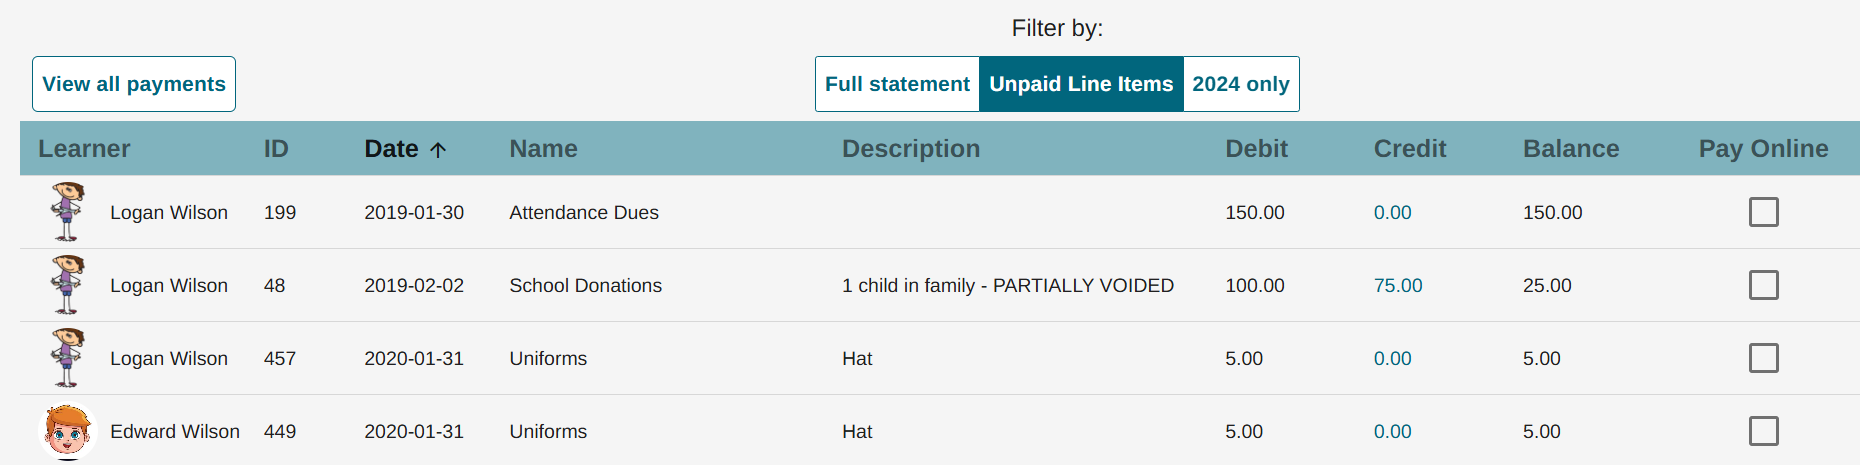Click Logan Wilson's avatar in School Donations row

pos(67,285)
